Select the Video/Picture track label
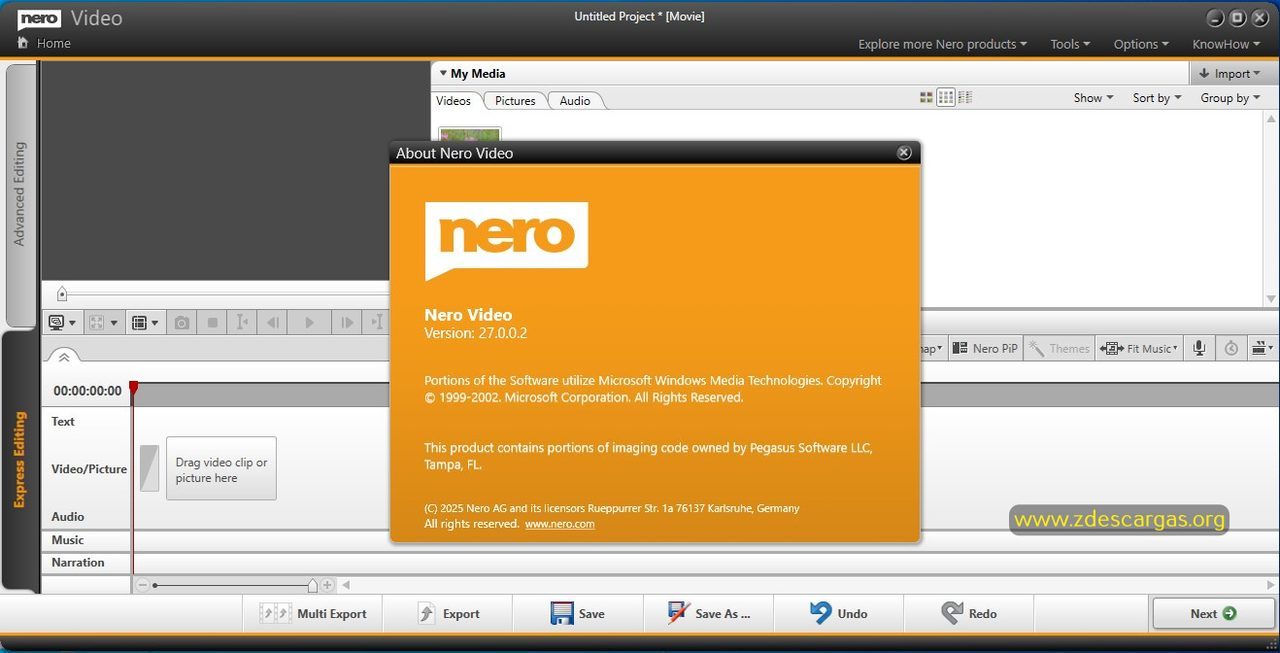This screenshot has height=653, width=1280. (x=89, y=469)
